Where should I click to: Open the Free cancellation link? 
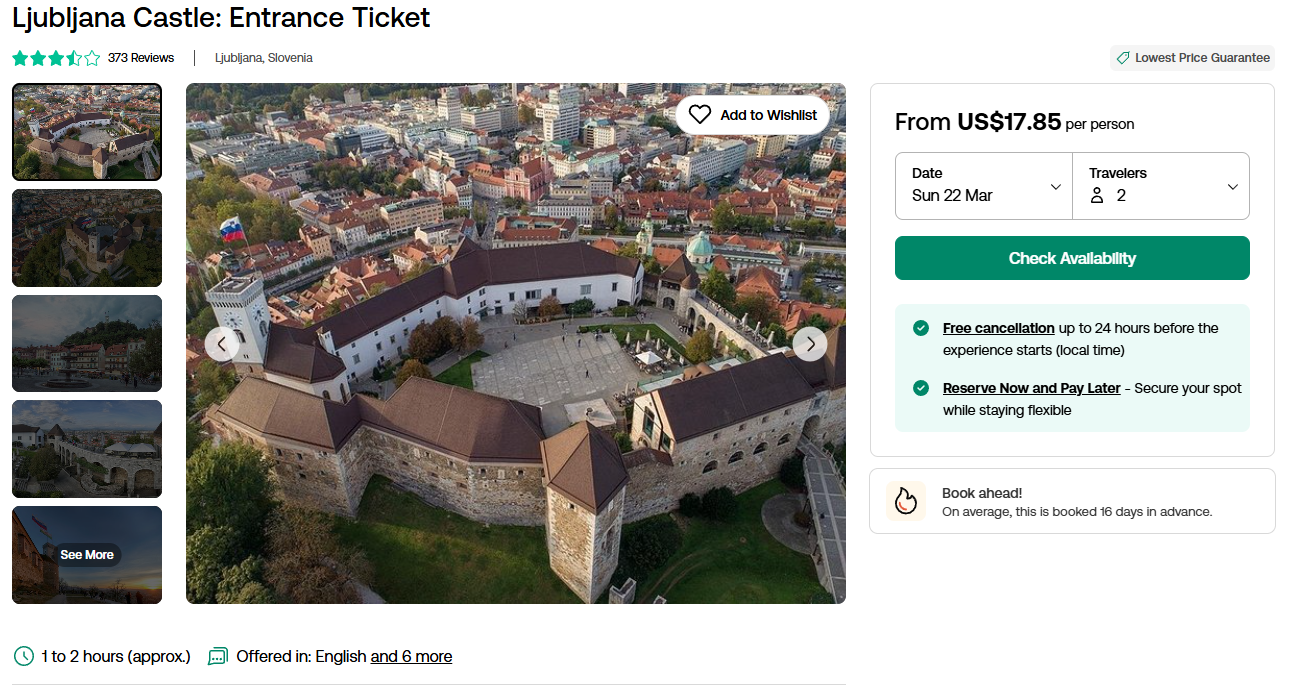pos(998,328)
